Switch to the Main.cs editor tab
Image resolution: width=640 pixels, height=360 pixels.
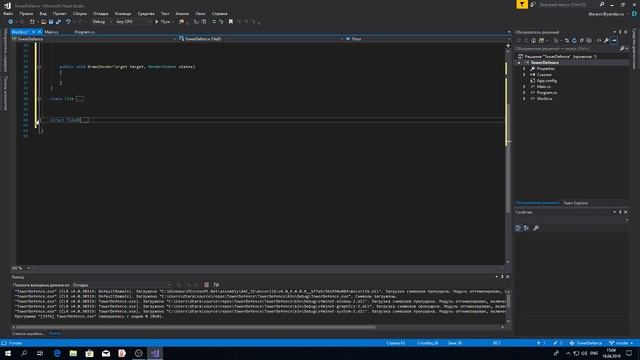pos(51,32)
